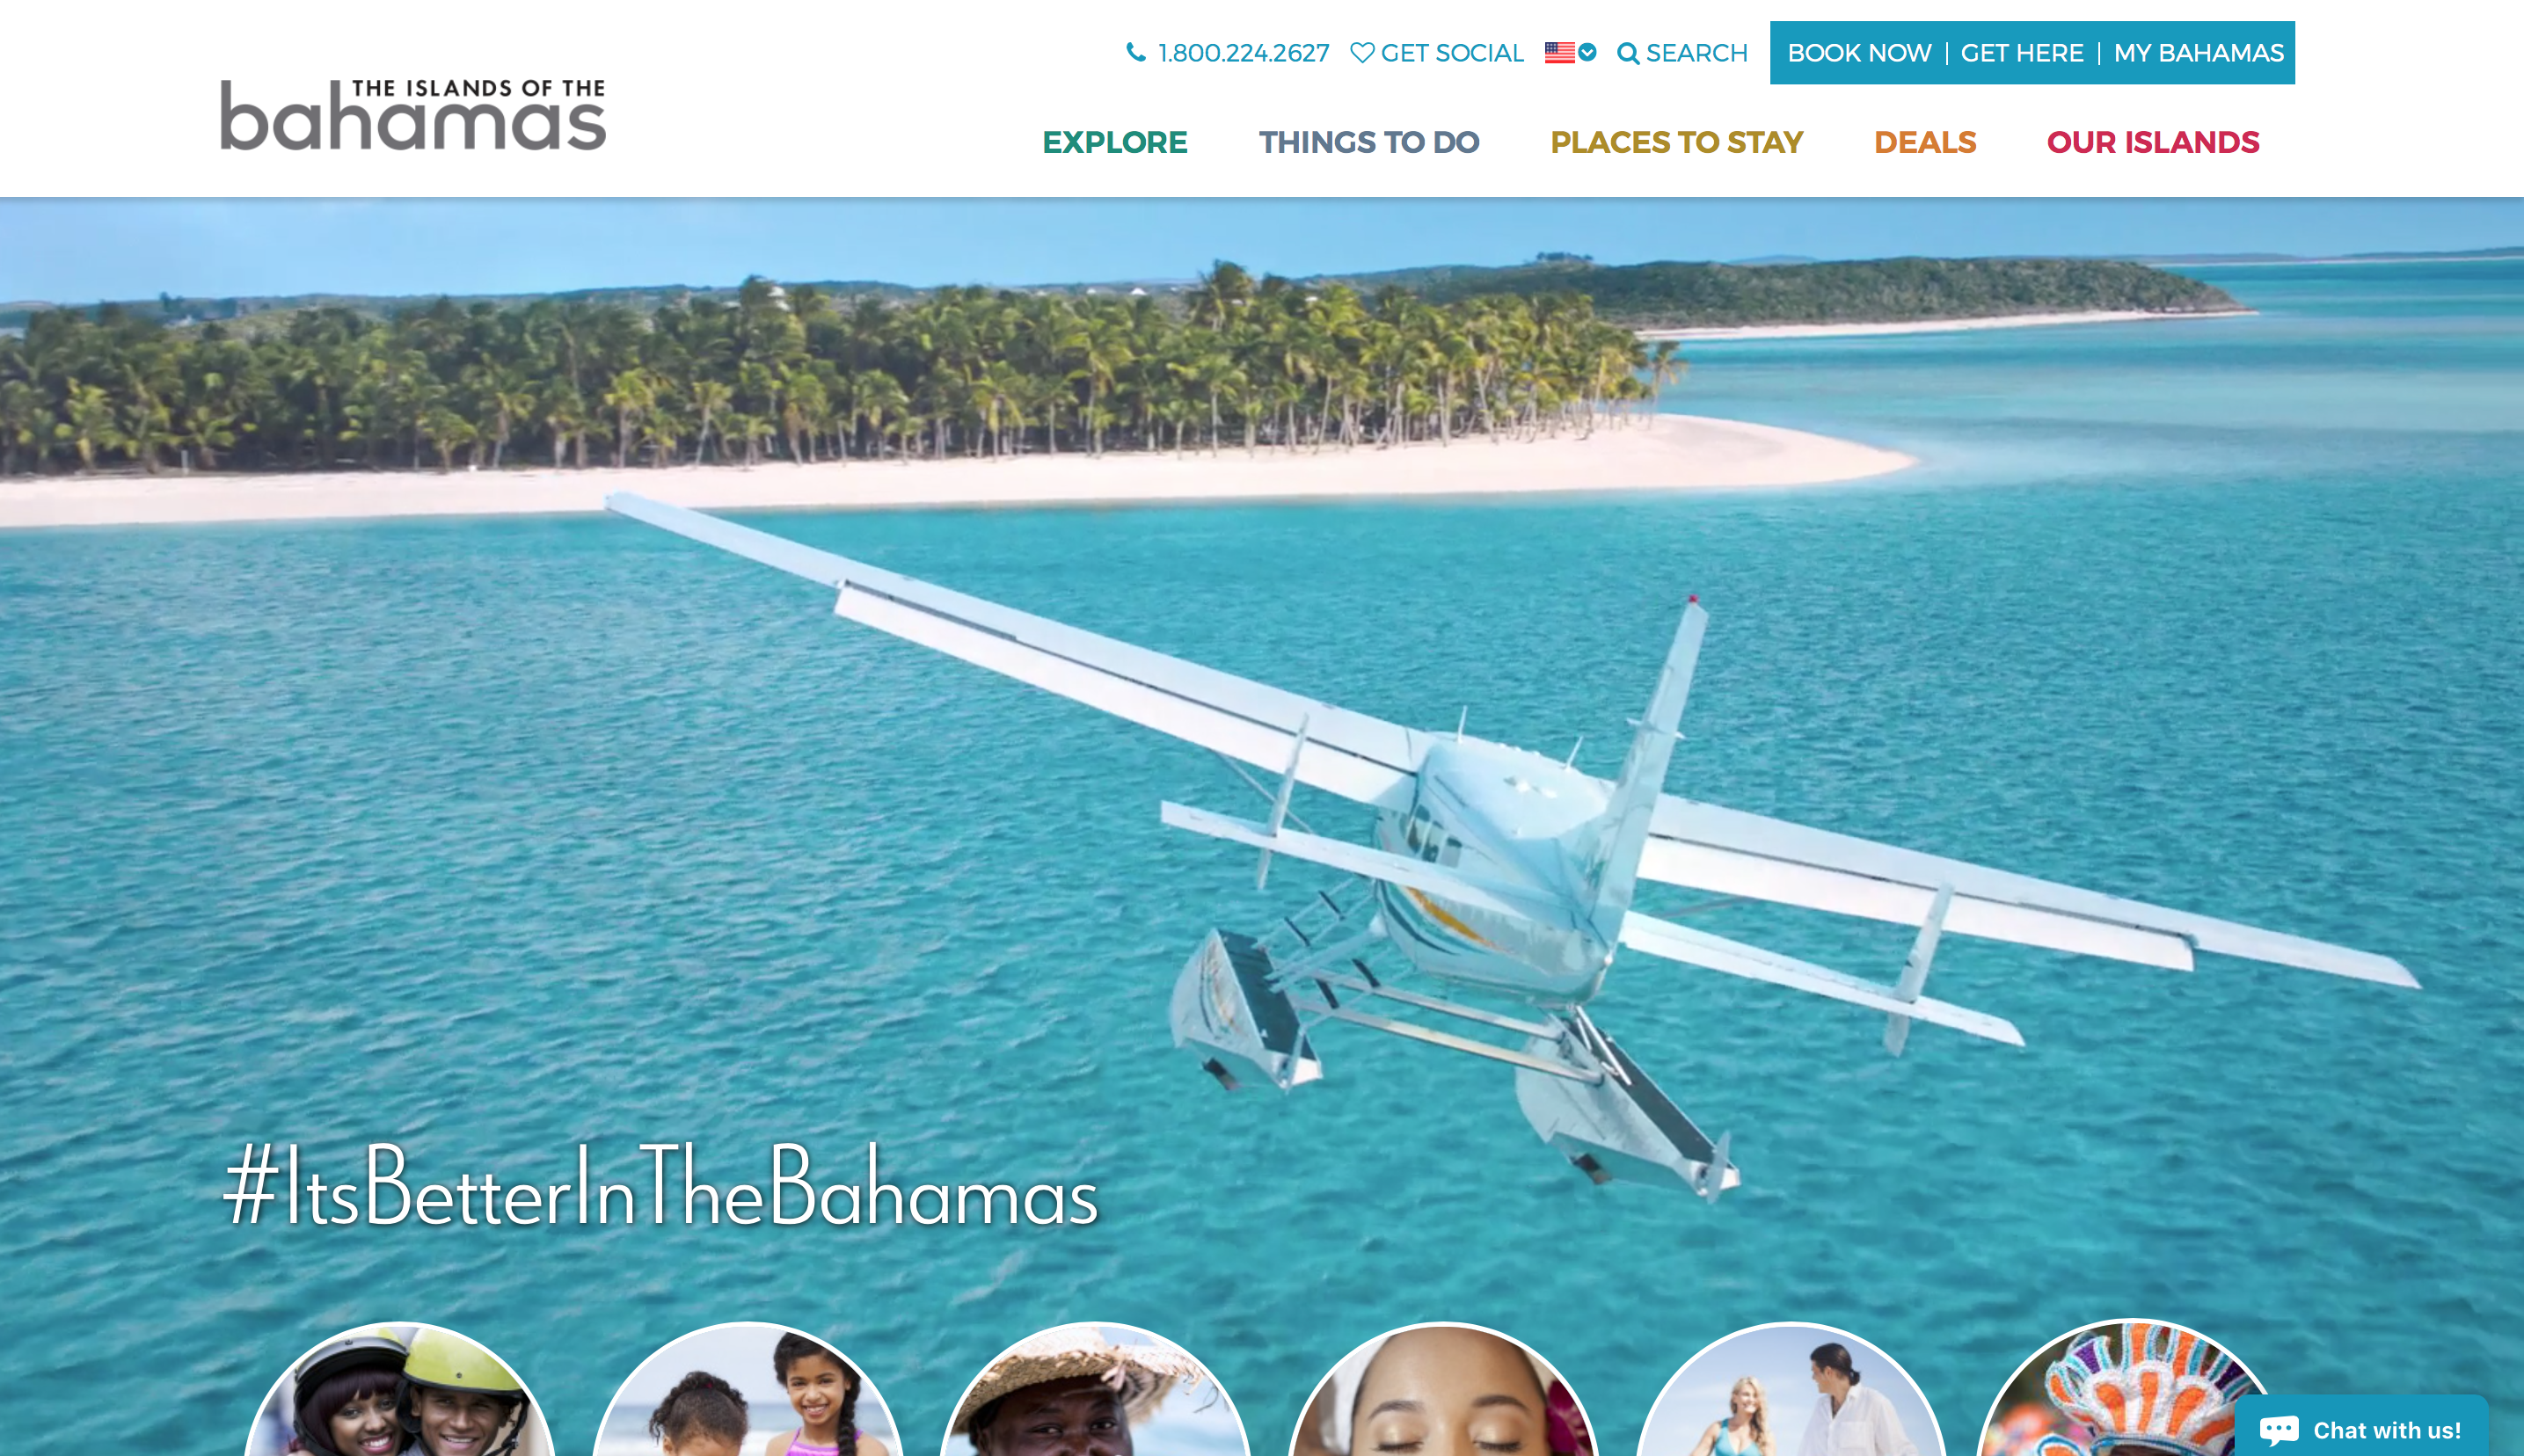Screen dimensions: 2524x1456
Task: Click the phone icon beside 1.800.224.2627
Action: pyautogui.click(x=1136, y=52)
